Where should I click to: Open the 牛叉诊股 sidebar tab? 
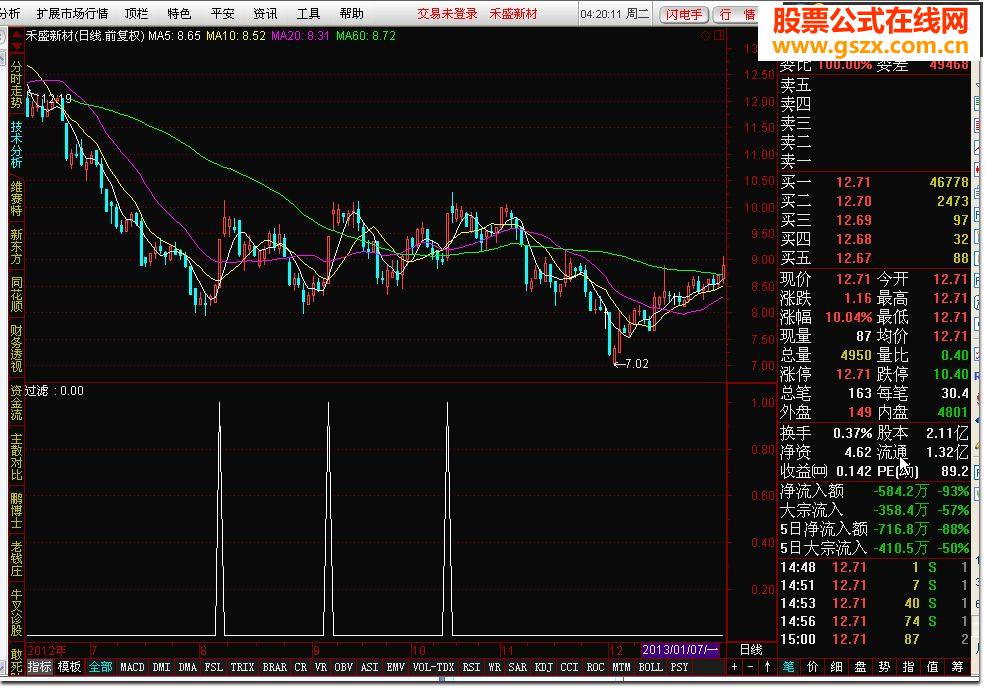click(x=16, y=613)
